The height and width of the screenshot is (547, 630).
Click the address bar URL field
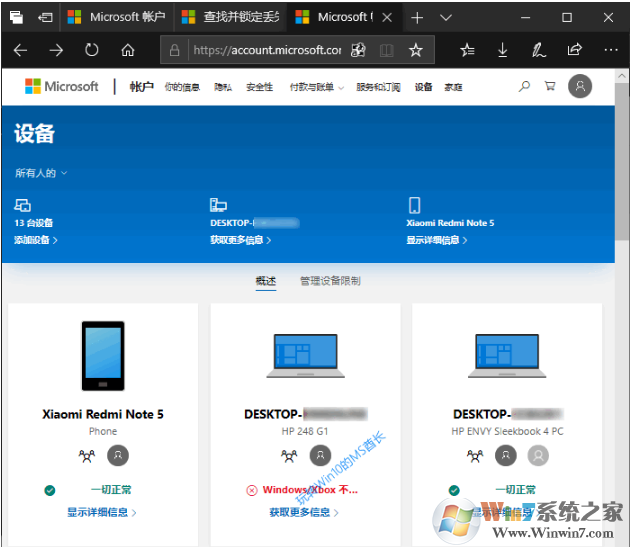(x=267, y=50)
